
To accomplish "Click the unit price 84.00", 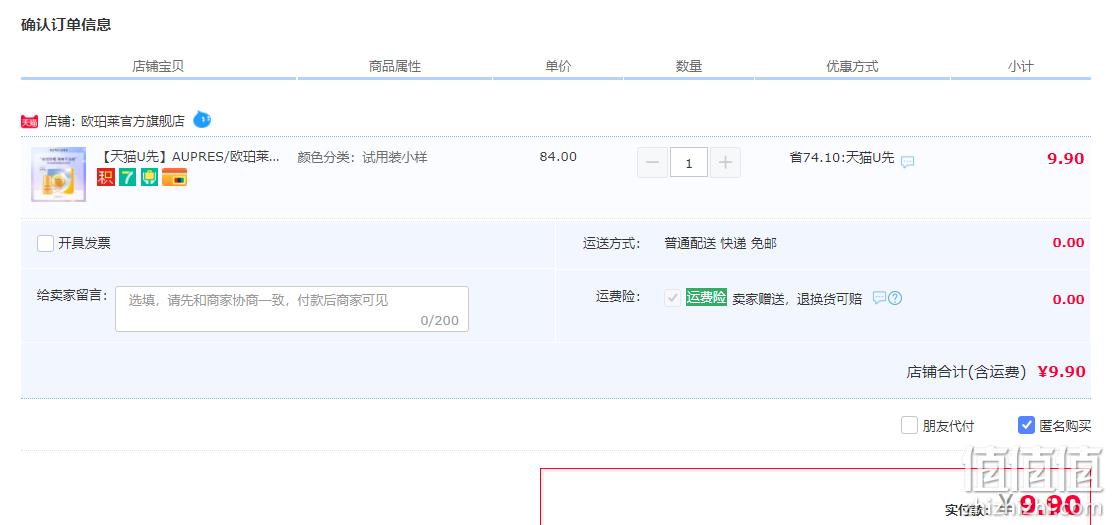I will [558, 157].
